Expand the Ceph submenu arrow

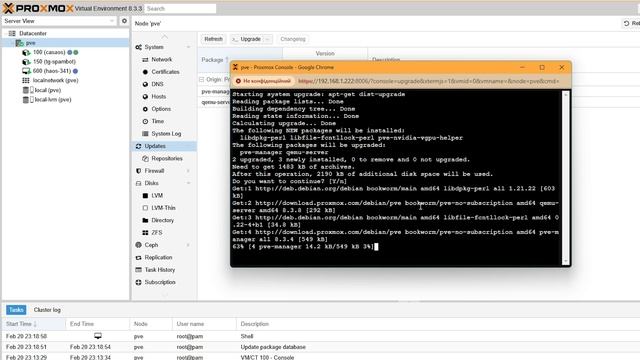188,245
